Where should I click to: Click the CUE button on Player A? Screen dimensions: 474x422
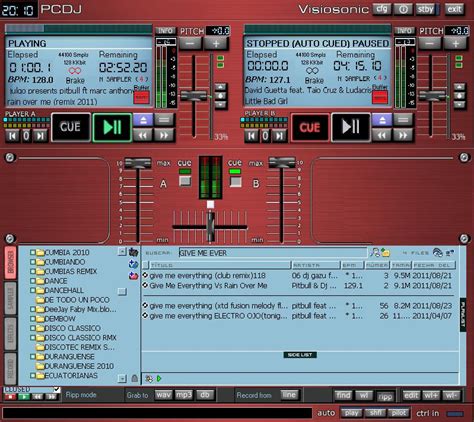click(70, 127)
